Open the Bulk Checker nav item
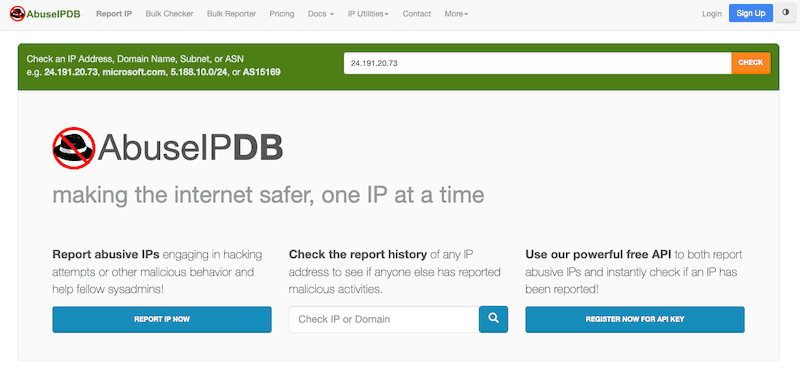The height and width of the screenshot is (370, 800). tap(169, 14)
